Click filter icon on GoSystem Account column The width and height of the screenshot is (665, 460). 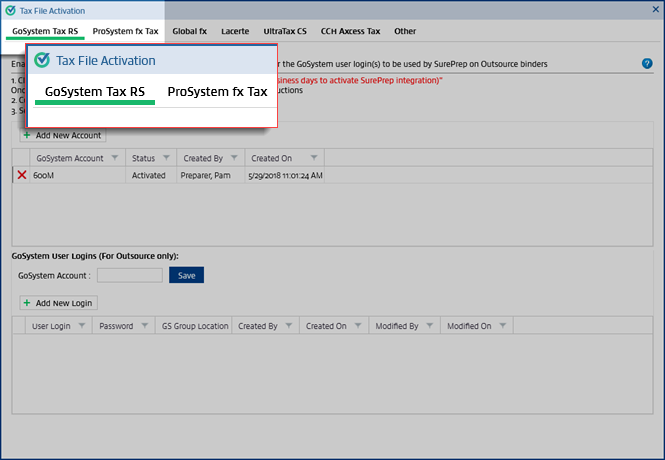tap(116, 158)
